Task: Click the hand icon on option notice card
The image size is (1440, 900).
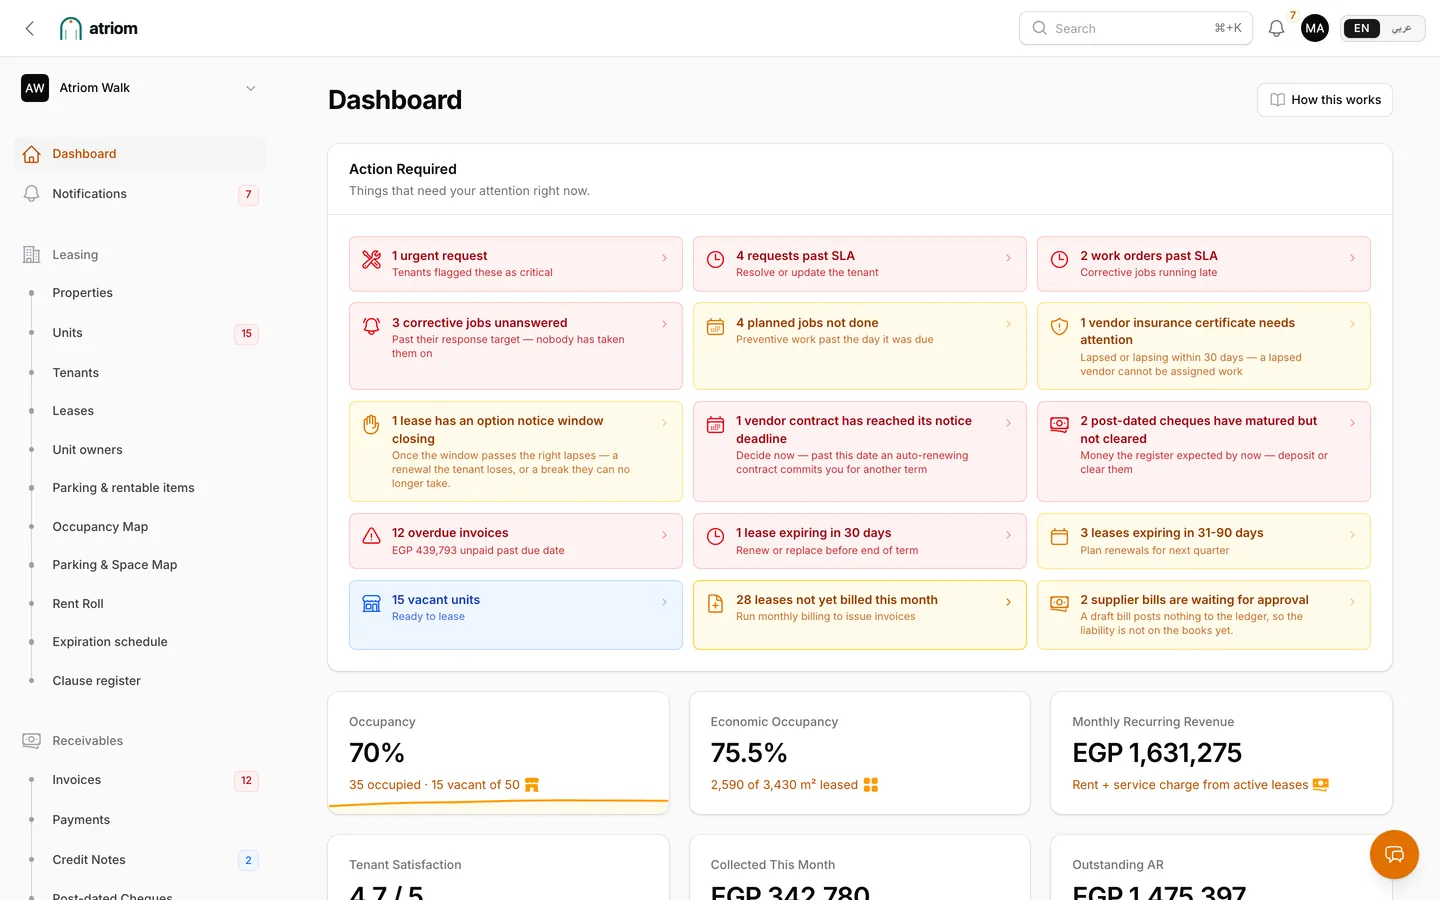Action: pyautogui.click(x=371, y=424)
